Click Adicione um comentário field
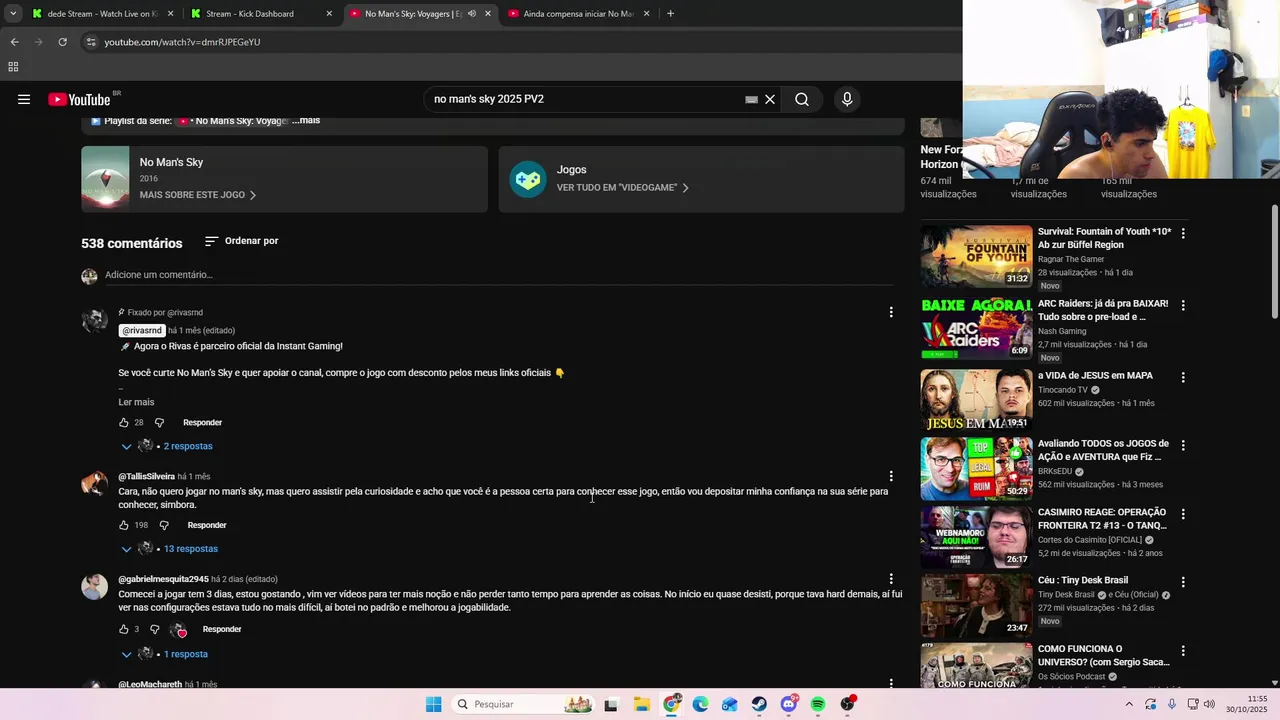 [x=499, y=275]
